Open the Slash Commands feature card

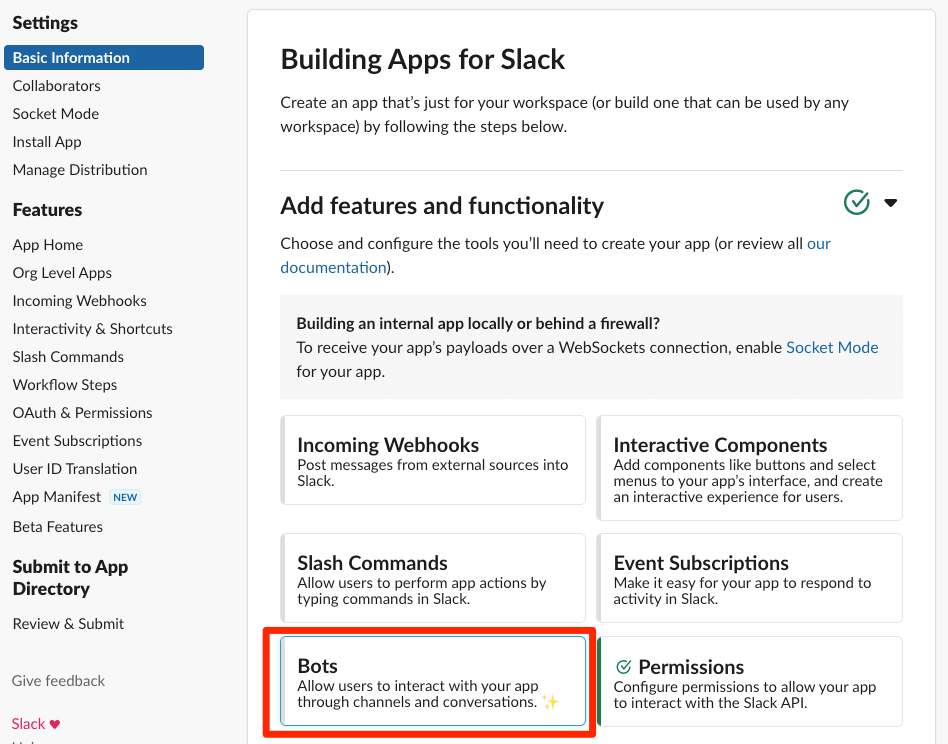tap(433, 578)
